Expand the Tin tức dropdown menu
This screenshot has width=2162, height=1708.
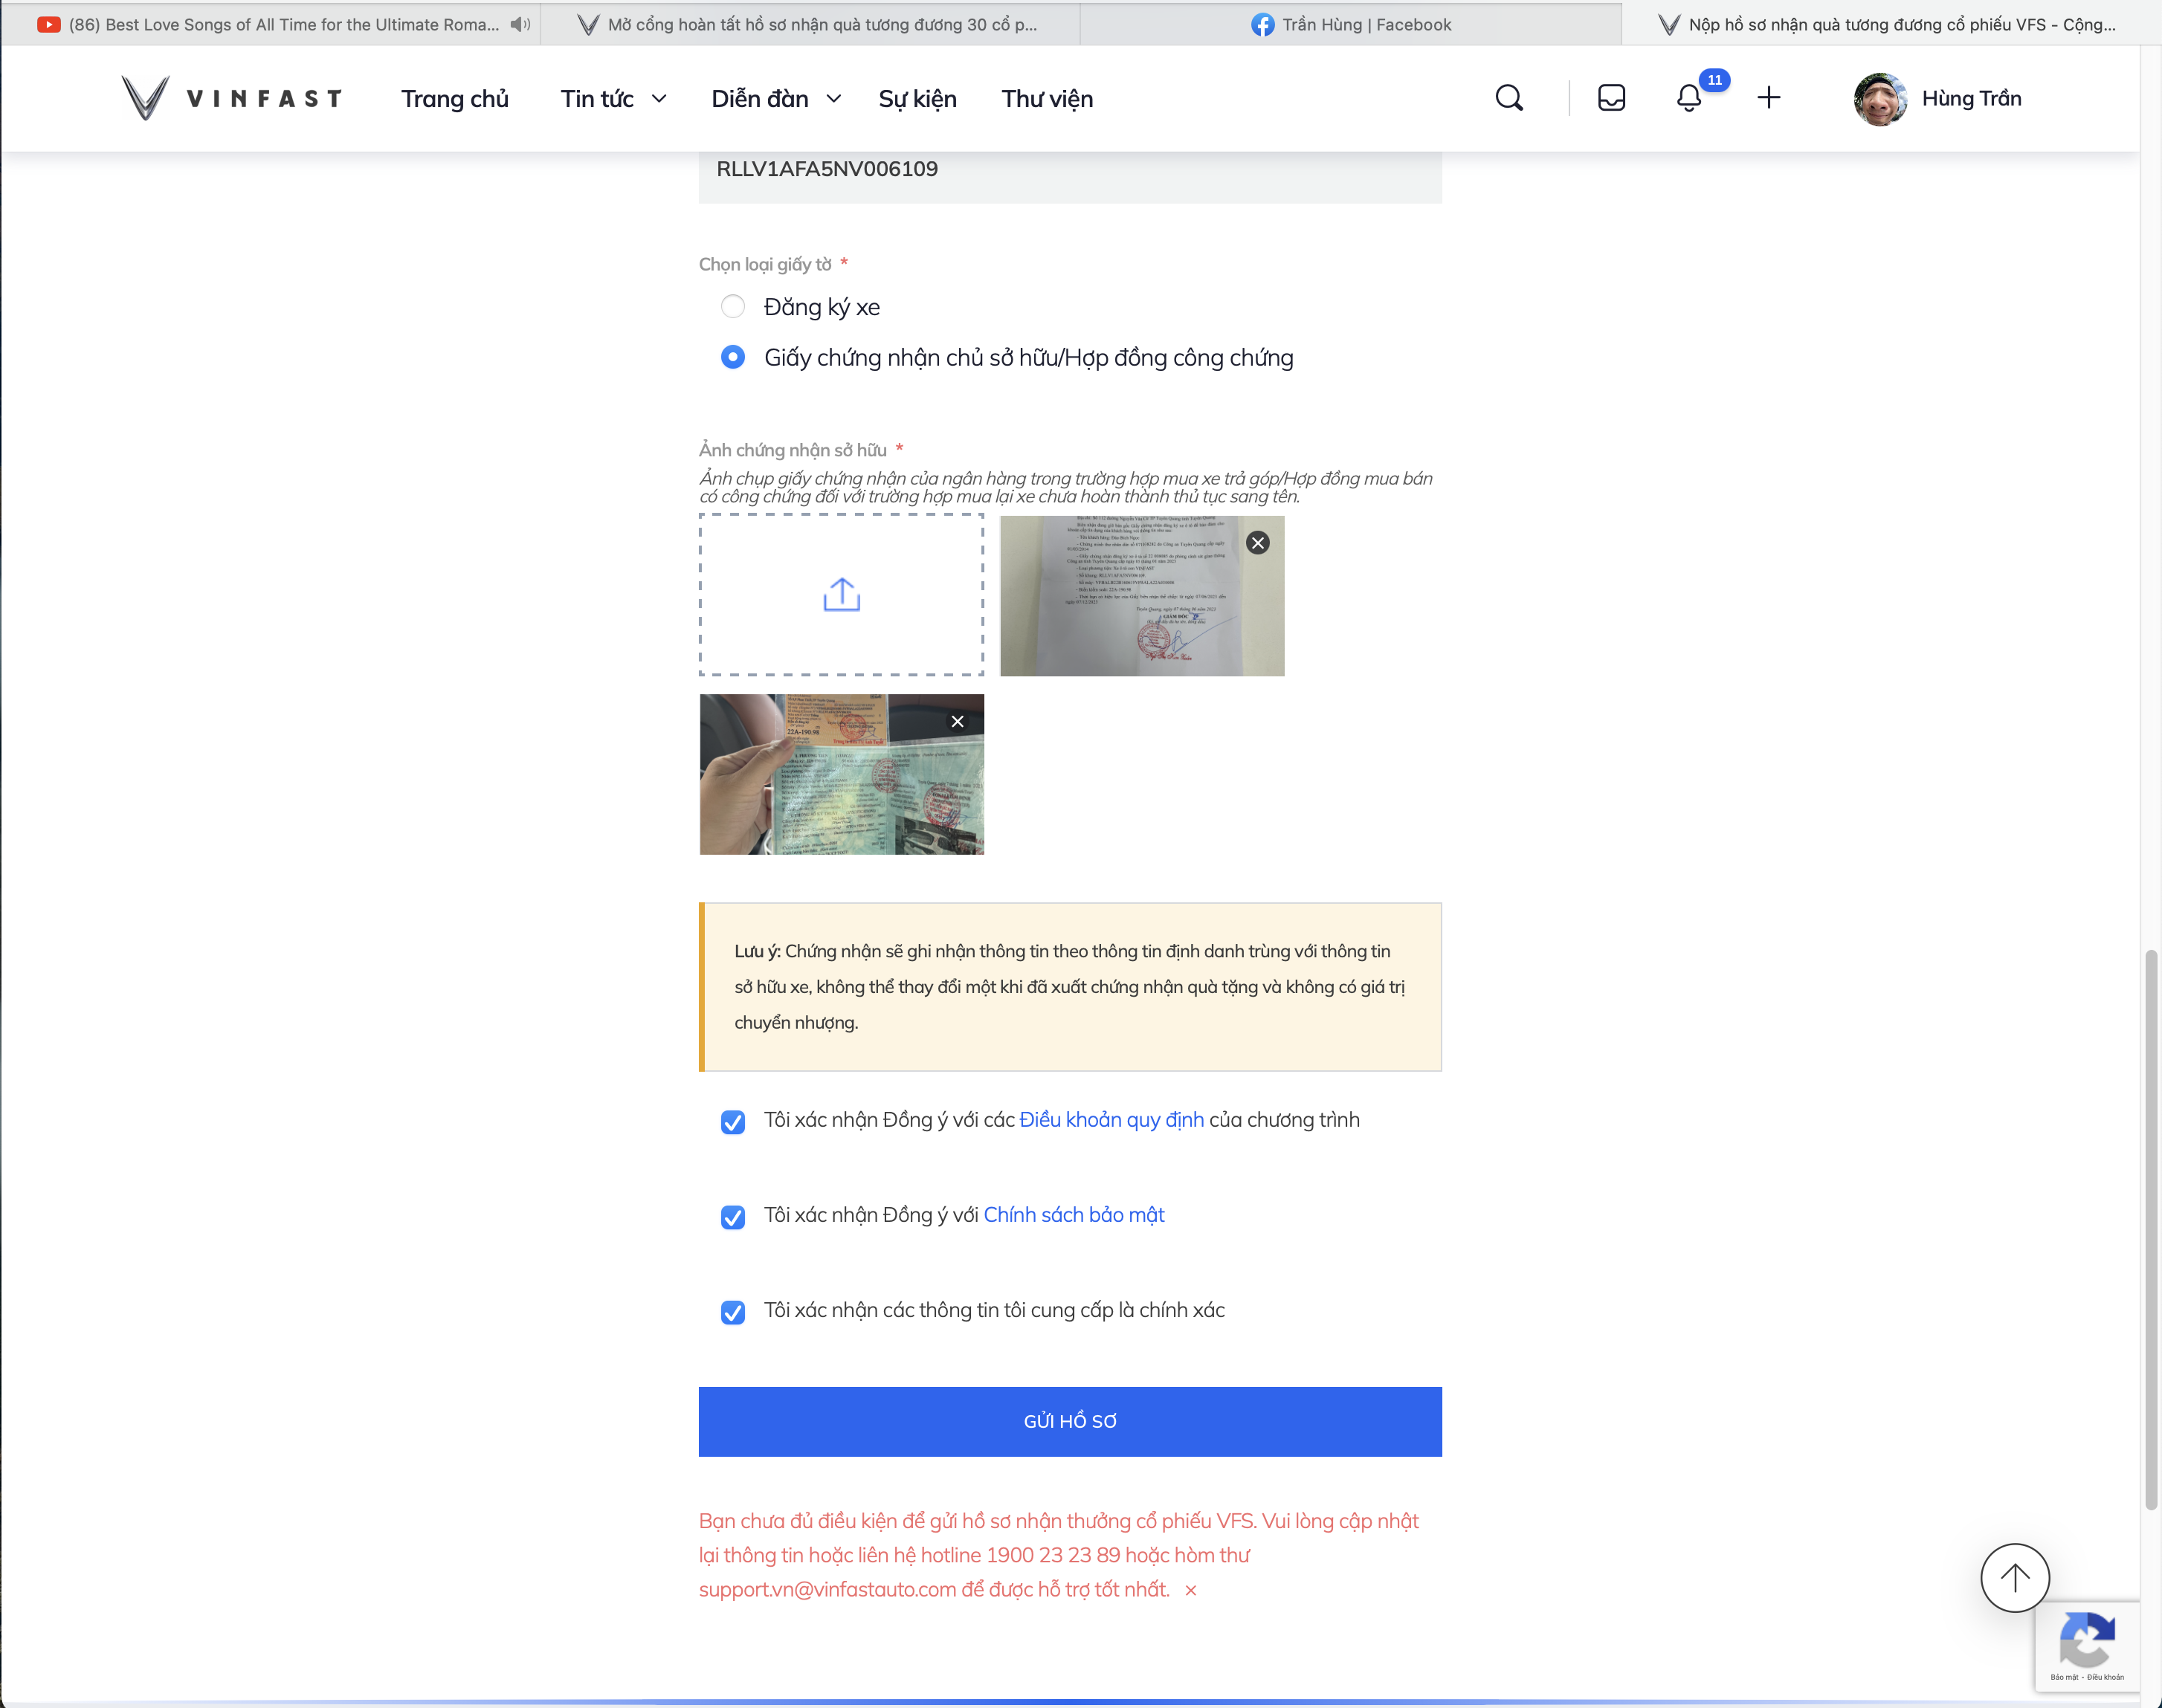coord(612,99)
